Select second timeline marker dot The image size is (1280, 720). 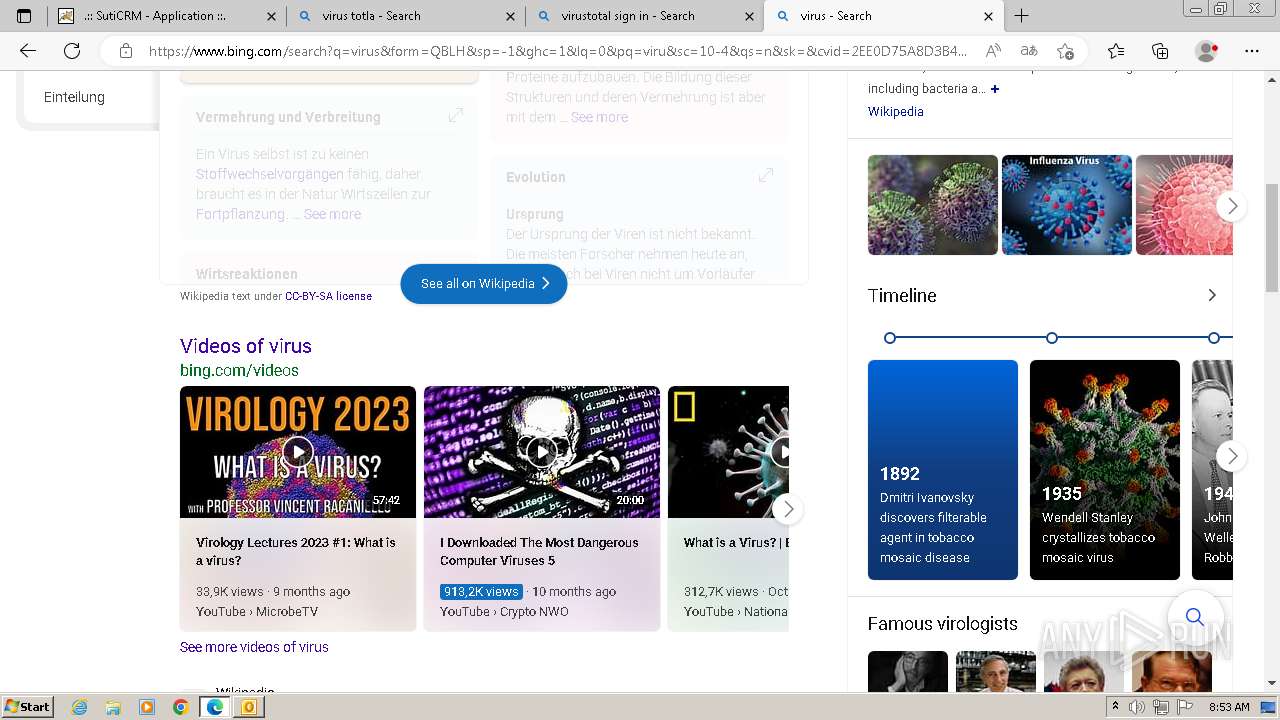[x=1052, y=338]
